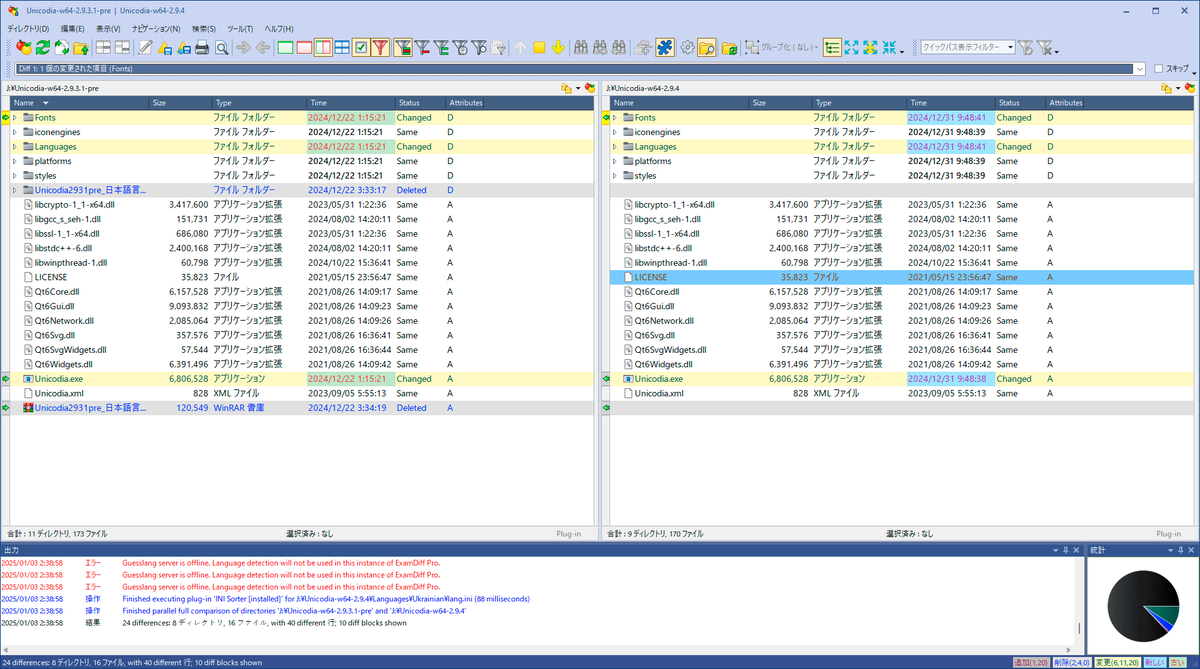Screen dimensions: 1200x669
Task: Click the funnel with clock filter icon
Action: click(461, 47)
